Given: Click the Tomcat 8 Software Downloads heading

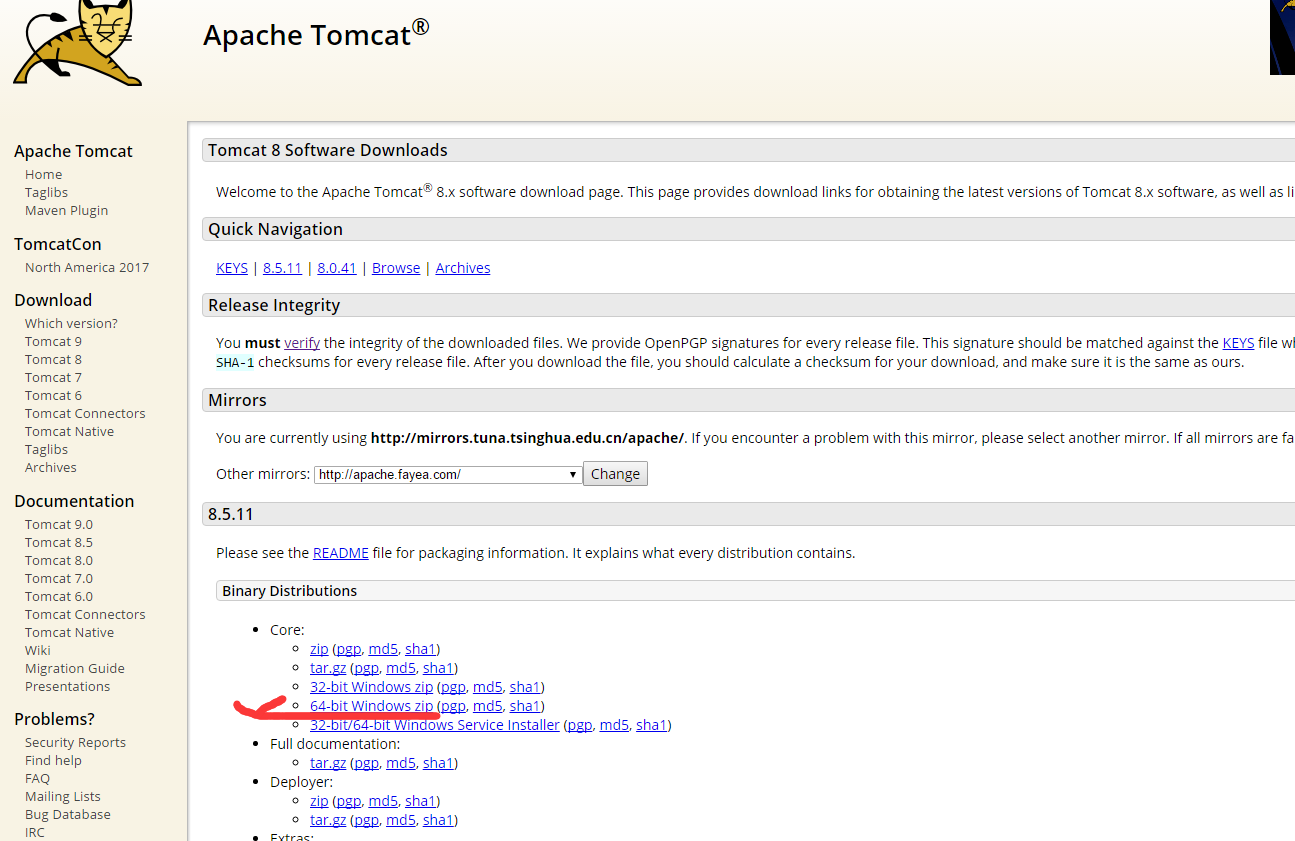Looking at the screenshot, I should coord(328,150).
